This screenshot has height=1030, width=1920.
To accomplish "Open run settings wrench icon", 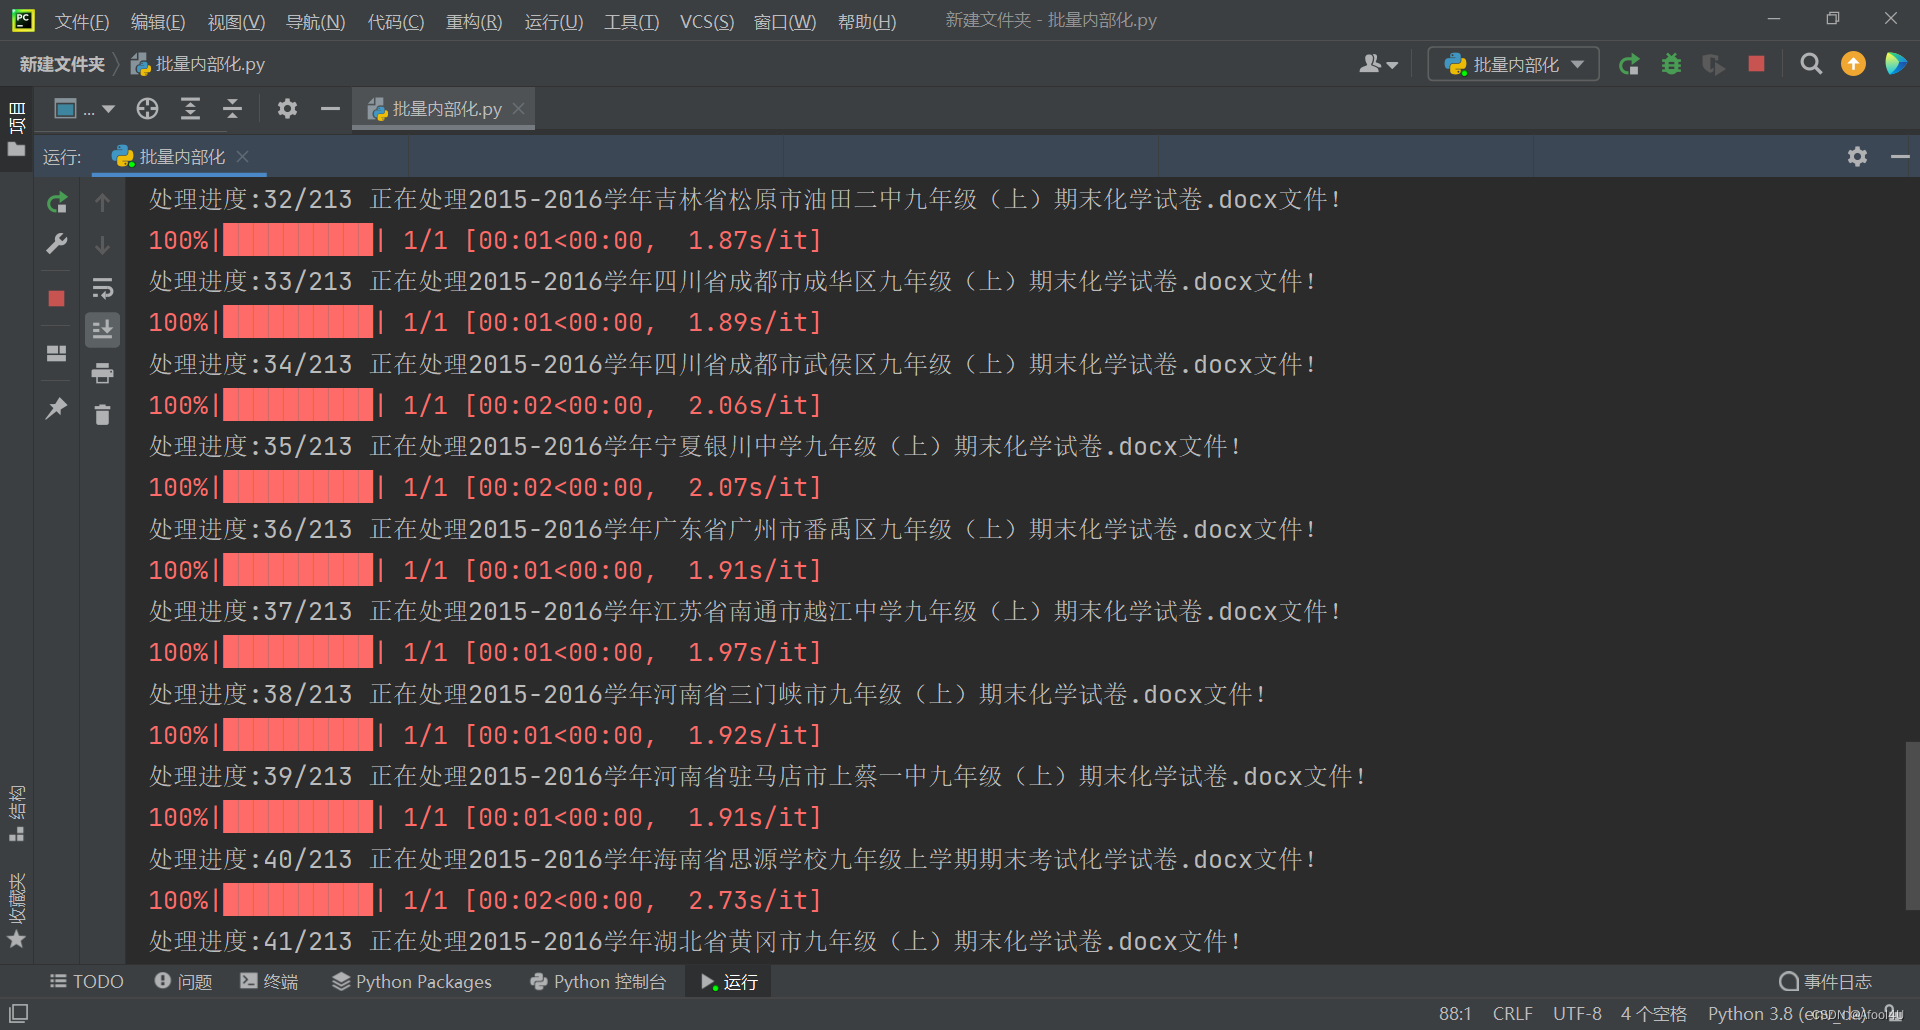I will pos(57,244).
